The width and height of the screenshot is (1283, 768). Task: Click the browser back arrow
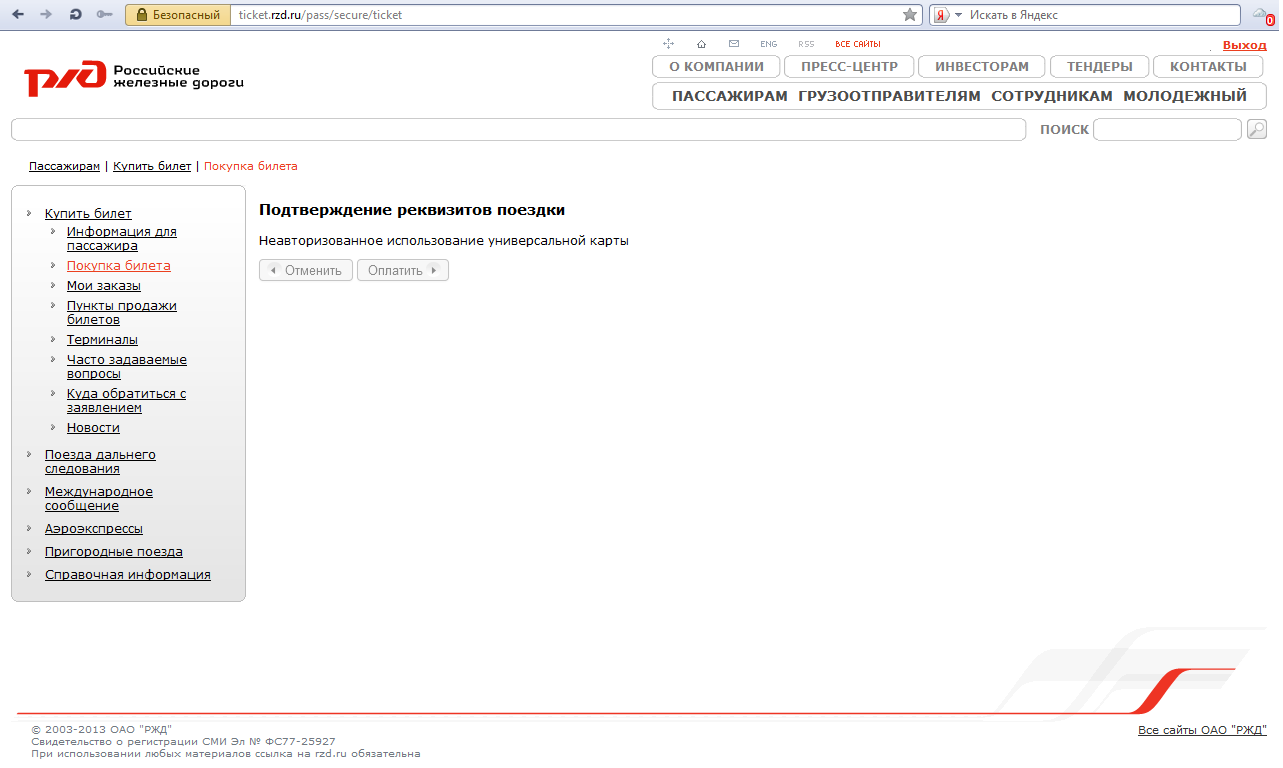(x=18, y=15)
